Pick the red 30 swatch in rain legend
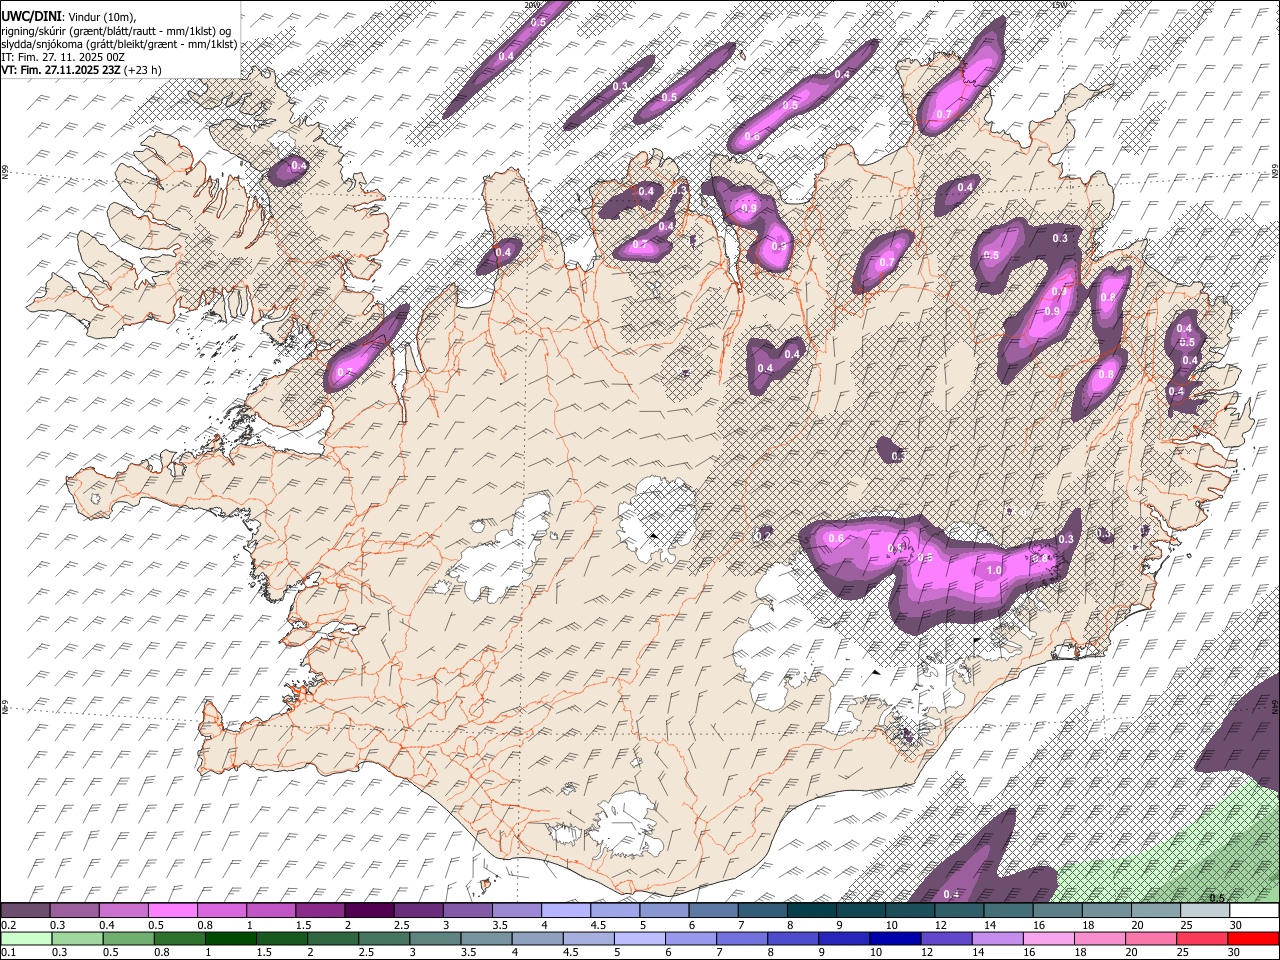The width and height of the screenshot is (1280, 960). click(x=1253, y=938)
